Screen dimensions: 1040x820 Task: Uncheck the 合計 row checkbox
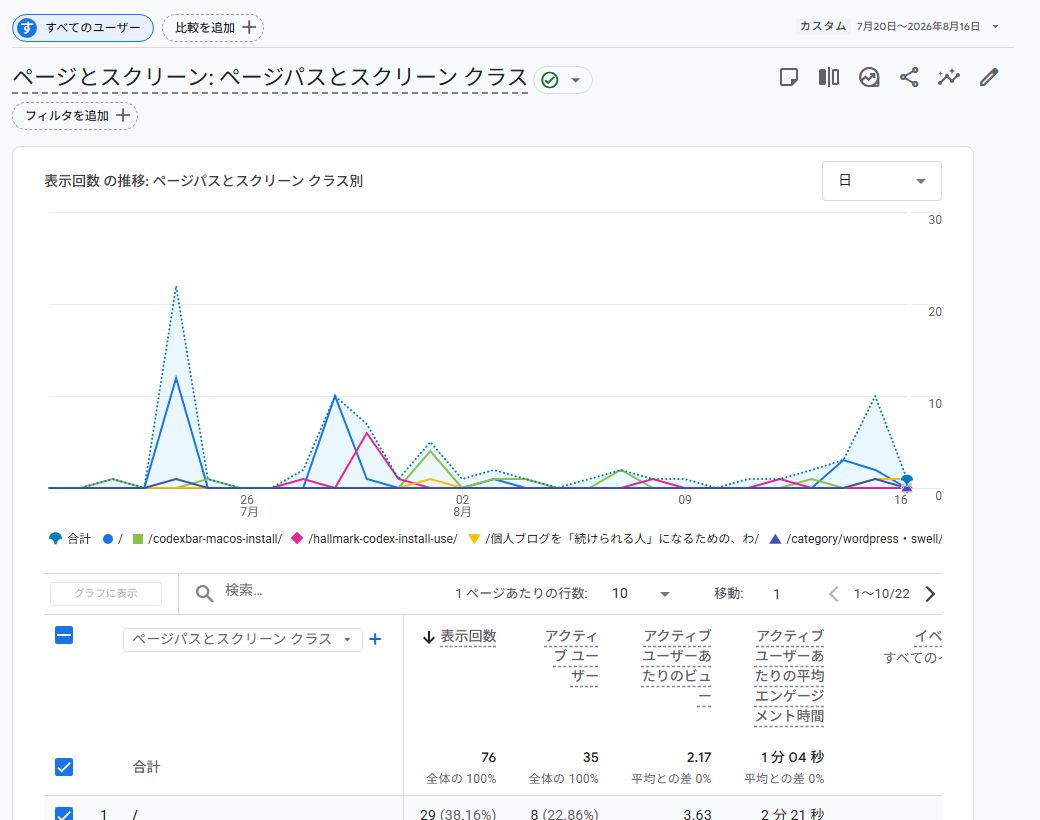pos(64,767)
